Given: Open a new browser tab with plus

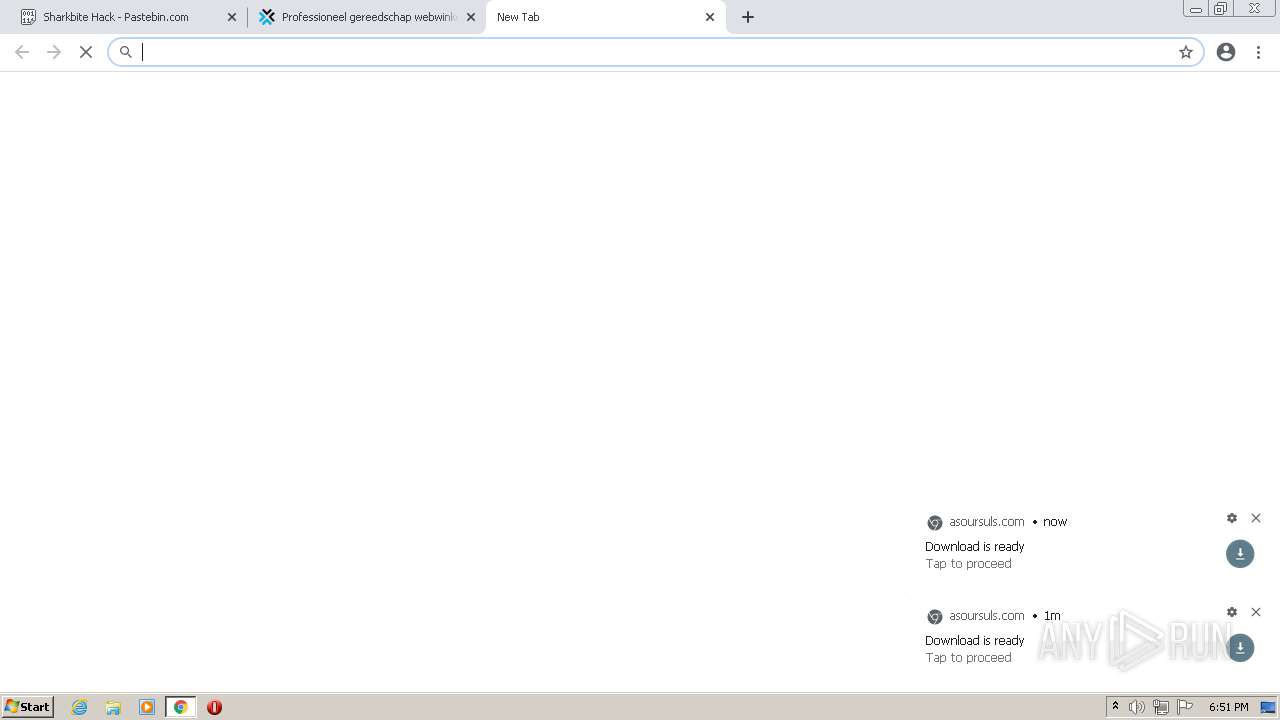Looking at the screenshot, I should 748,17.
